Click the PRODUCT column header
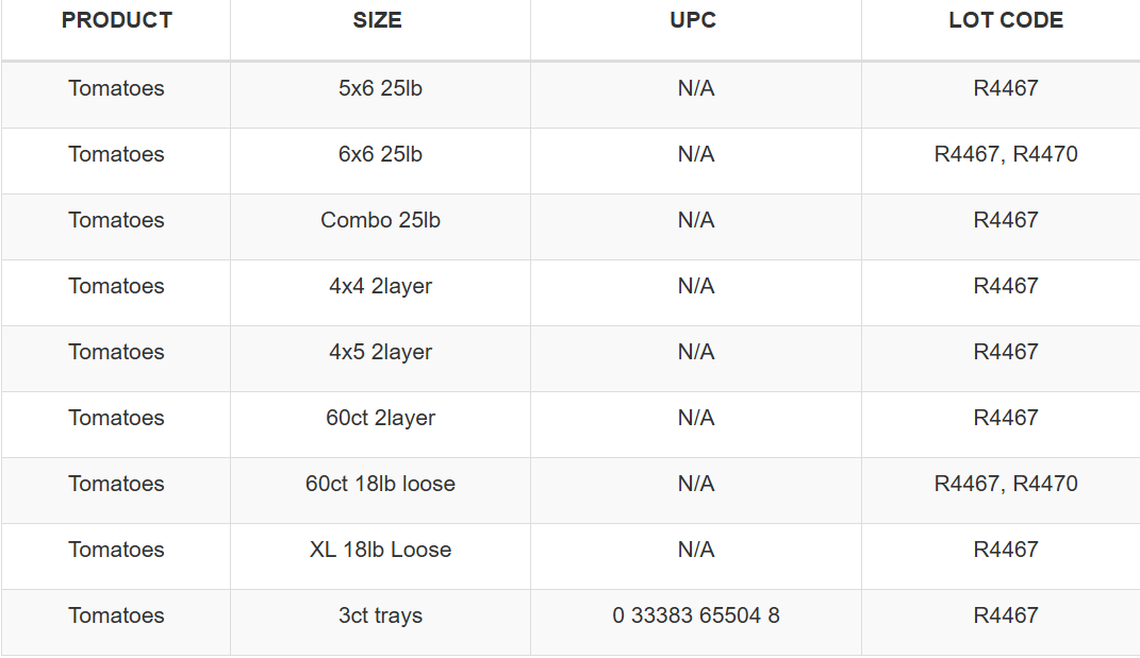This screenshot has width=1140, height=658. point(117,21)
